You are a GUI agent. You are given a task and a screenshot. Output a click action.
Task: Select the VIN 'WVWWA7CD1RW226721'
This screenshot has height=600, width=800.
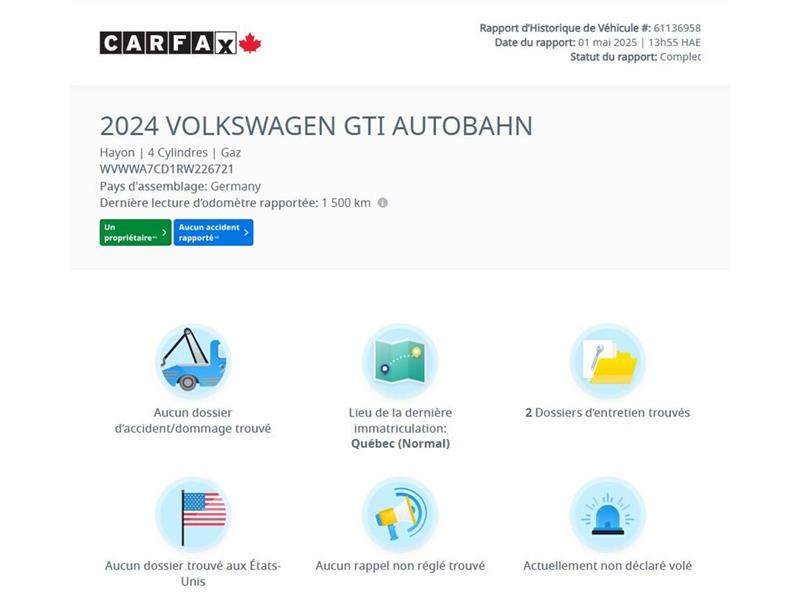point(166,169)
